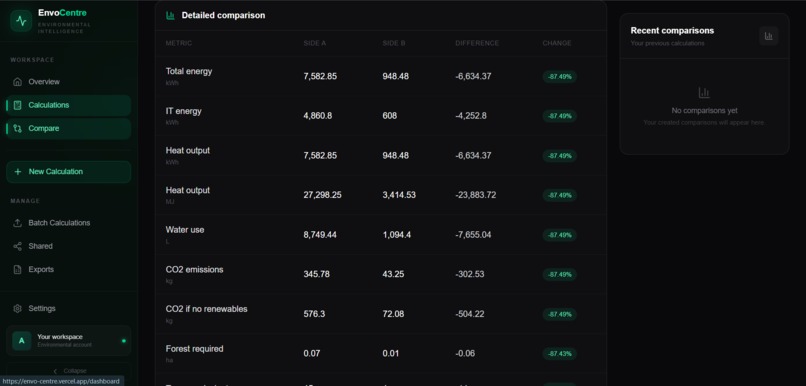Image resolution: width=806 pixels, height=386 pixels.
Task: Open the Shared section
Action: [x=68, y=246]
